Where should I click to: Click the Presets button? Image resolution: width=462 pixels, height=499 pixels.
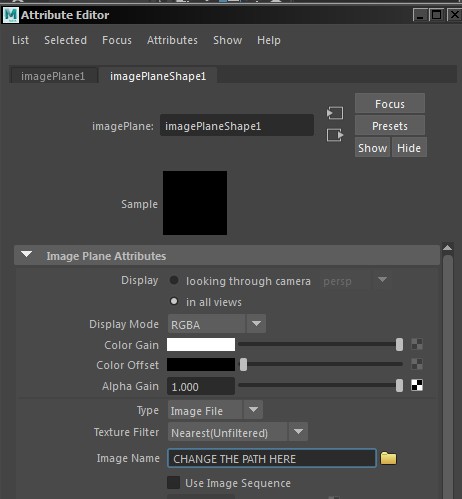click(390, 126)
